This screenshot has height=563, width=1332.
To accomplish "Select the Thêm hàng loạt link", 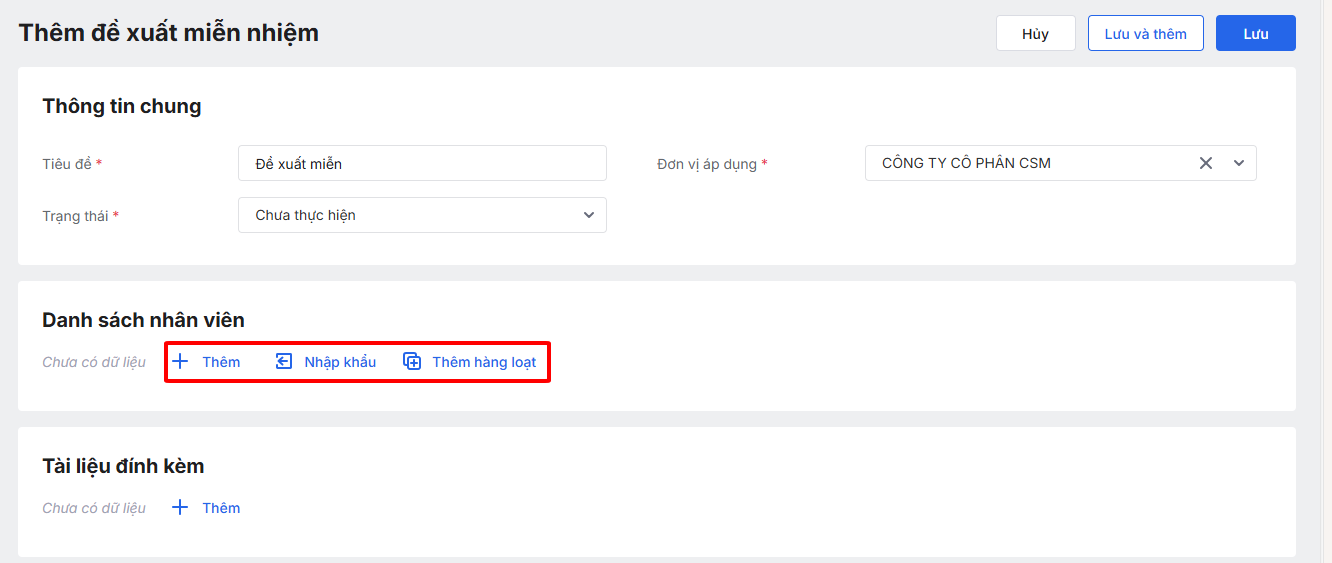I will click(x=484, y=362).
